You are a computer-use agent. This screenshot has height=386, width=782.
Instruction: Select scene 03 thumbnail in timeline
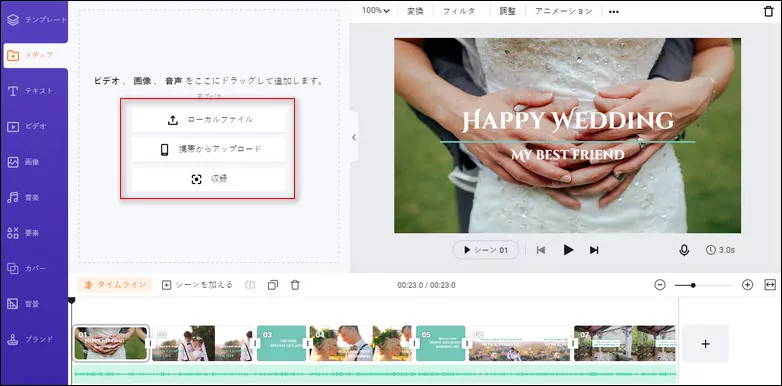click(281, 343)
